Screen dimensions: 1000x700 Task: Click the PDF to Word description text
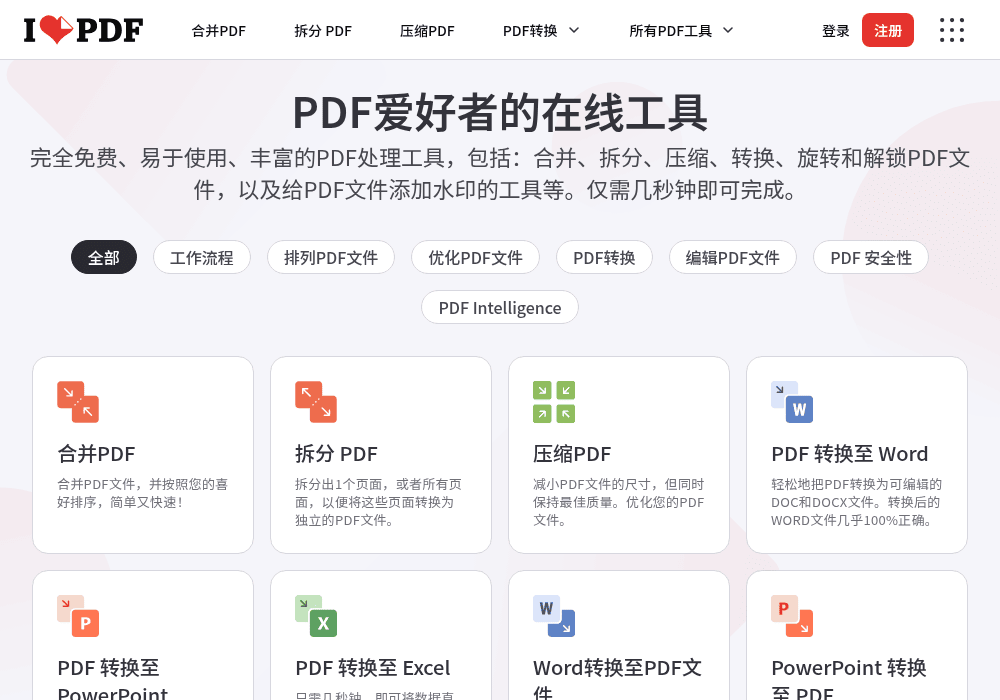pos(856,502)
